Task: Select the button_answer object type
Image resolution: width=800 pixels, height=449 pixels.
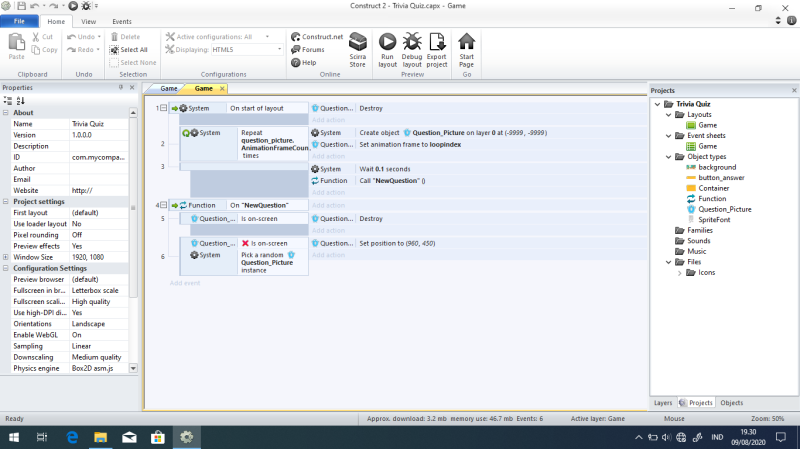Action: pos(721,178)
